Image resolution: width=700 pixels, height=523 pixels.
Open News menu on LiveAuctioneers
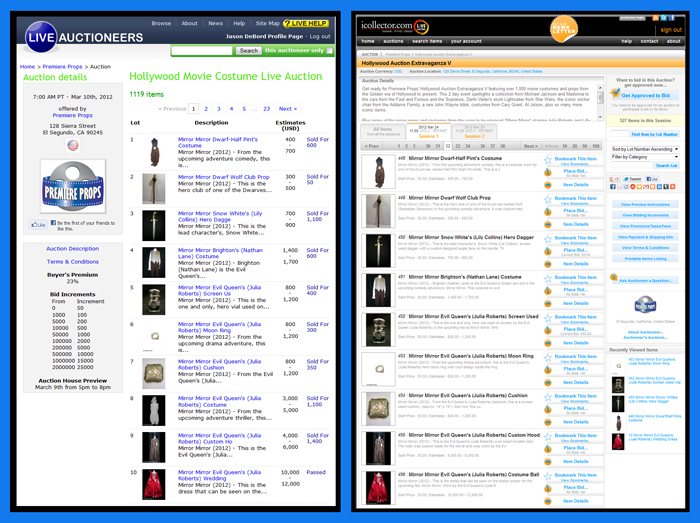216,23
